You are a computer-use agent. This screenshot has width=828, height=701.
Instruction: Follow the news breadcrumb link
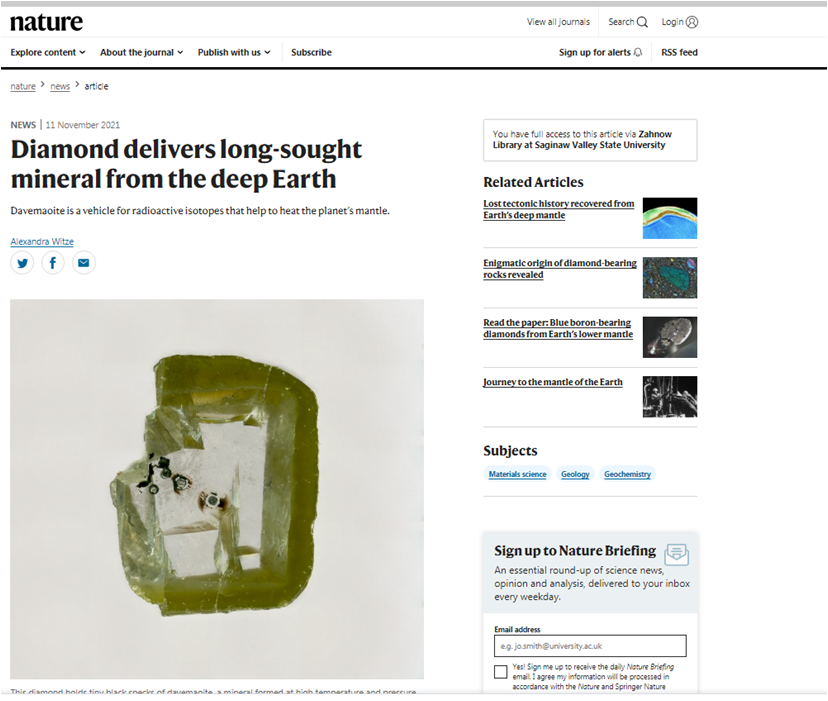click(x=60, y=86)
